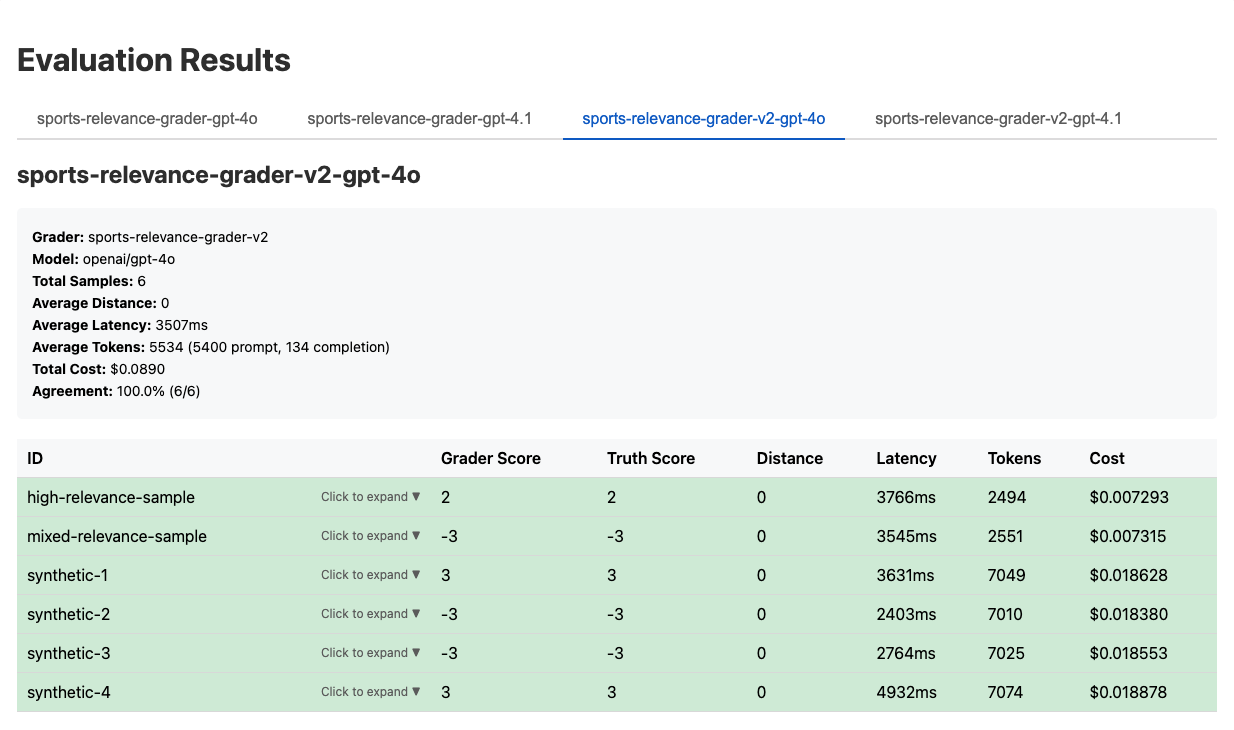
Task: Click the Distance column header
Action: pos(789,458)
